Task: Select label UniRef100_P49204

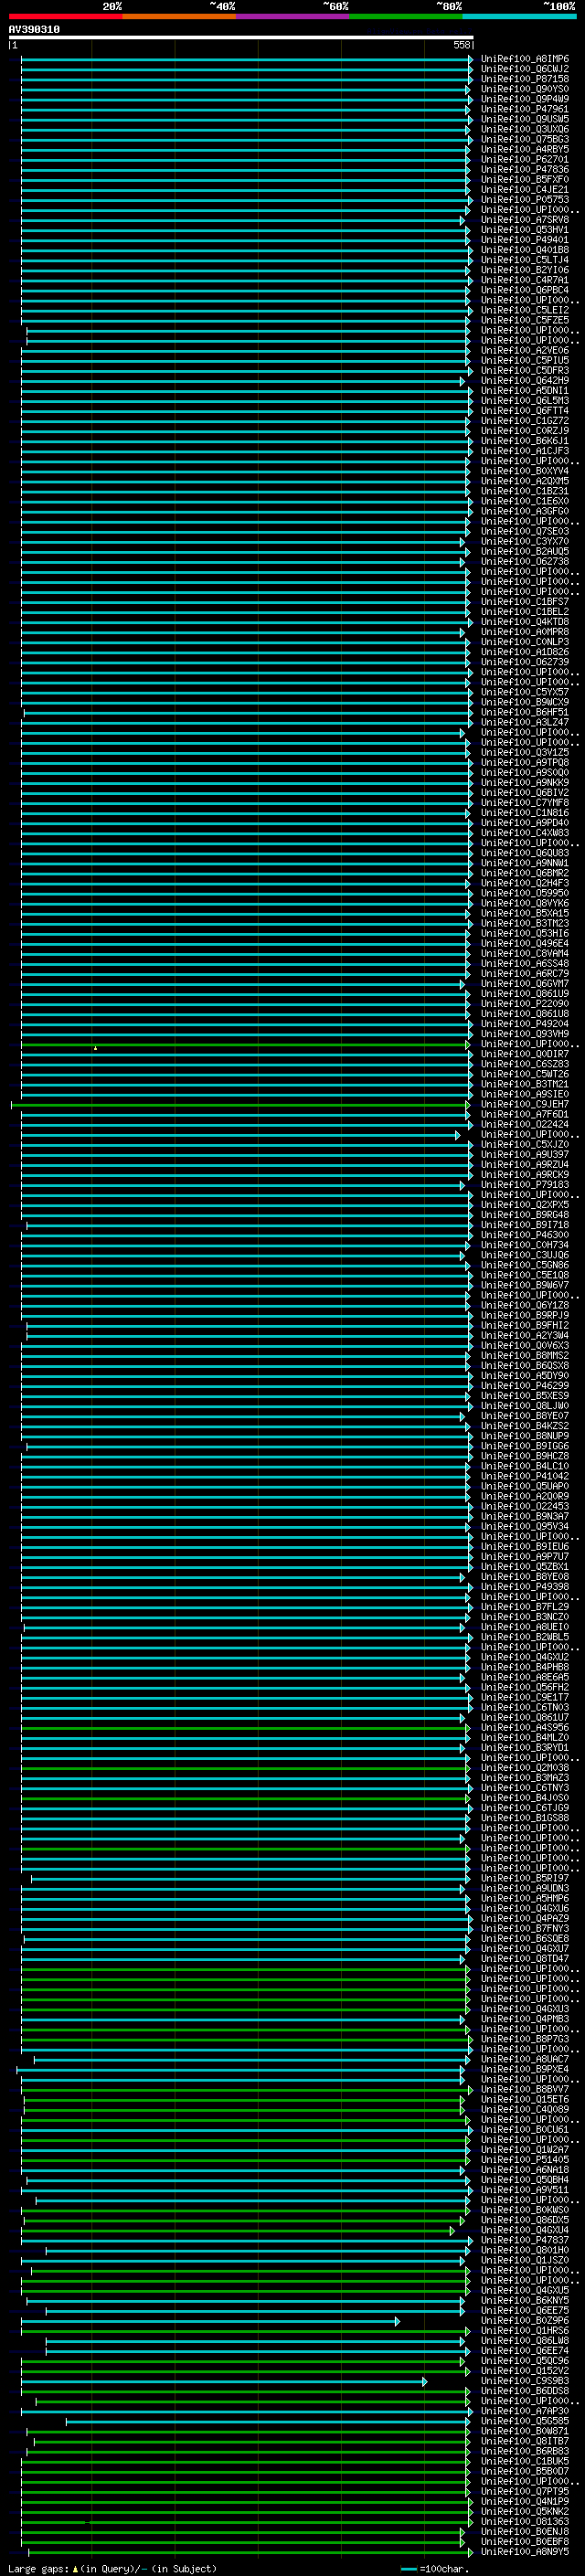Action: tap(525, 1023)
